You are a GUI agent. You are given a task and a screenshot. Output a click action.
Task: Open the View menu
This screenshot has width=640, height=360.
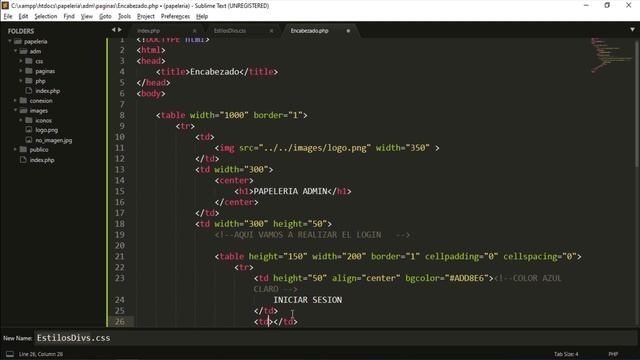(x=87, y=16)
